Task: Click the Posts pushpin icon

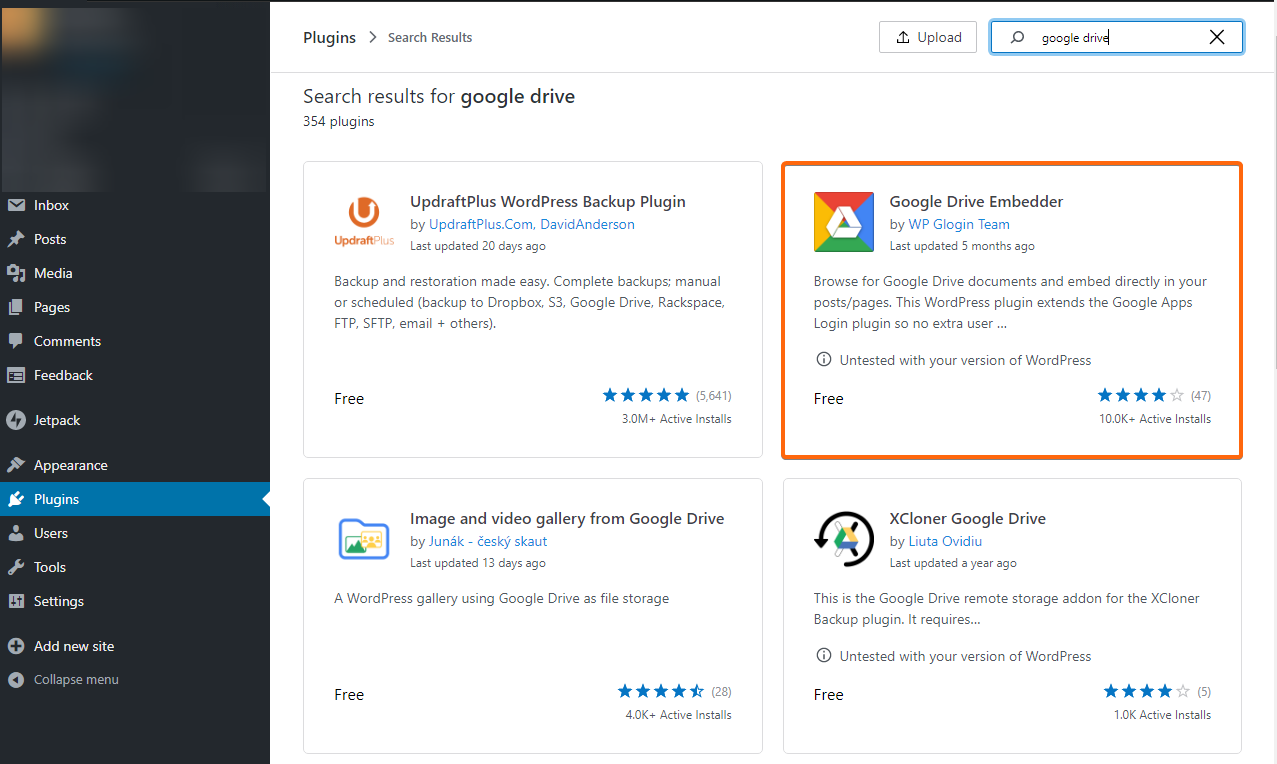Action: pyautogui.click(x=16, y=239)
